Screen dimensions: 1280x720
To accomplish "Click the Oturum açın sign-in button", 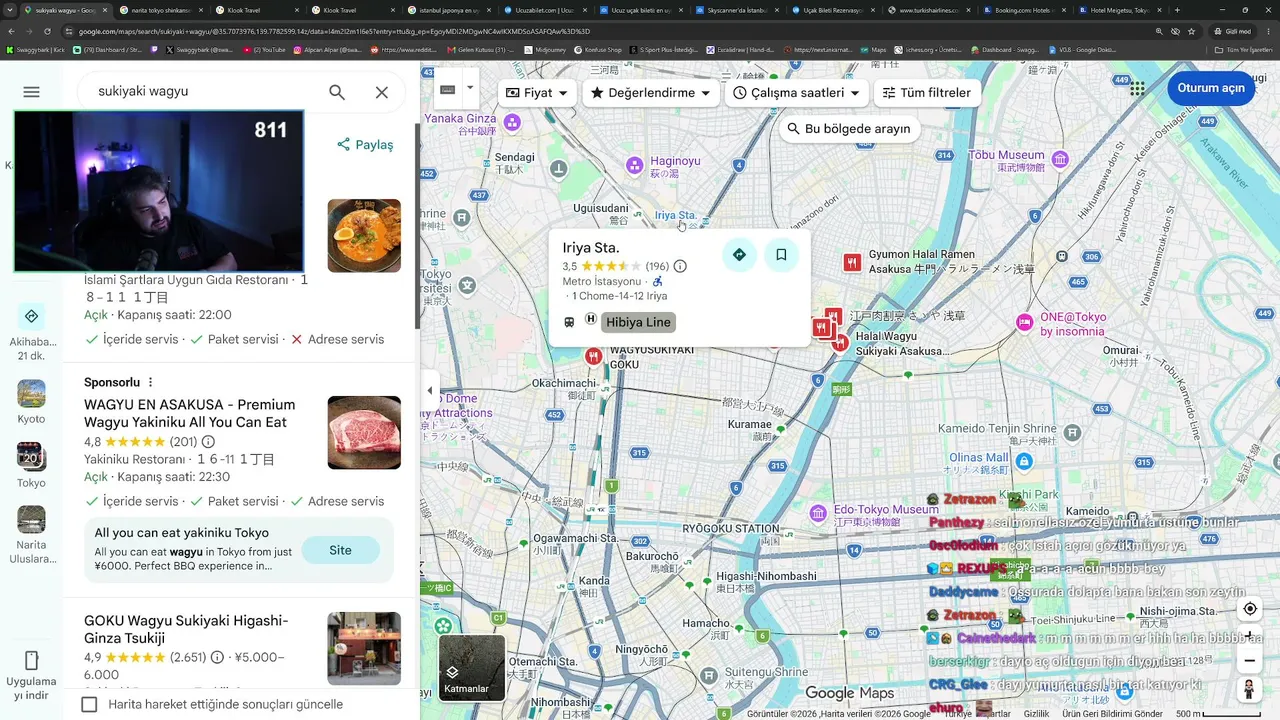I will [1211, 88].
